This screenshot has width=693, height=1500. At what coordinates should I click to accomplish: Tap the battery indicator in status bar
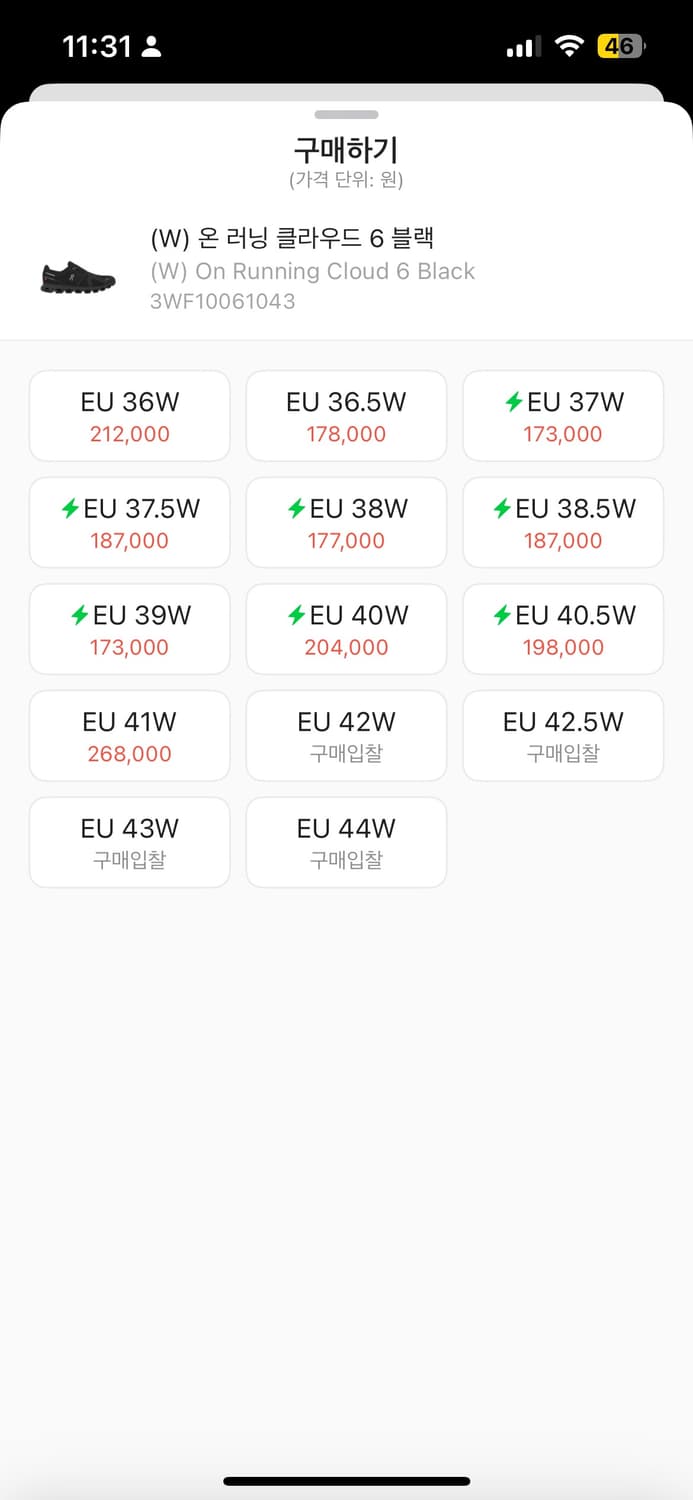(621, 46)
